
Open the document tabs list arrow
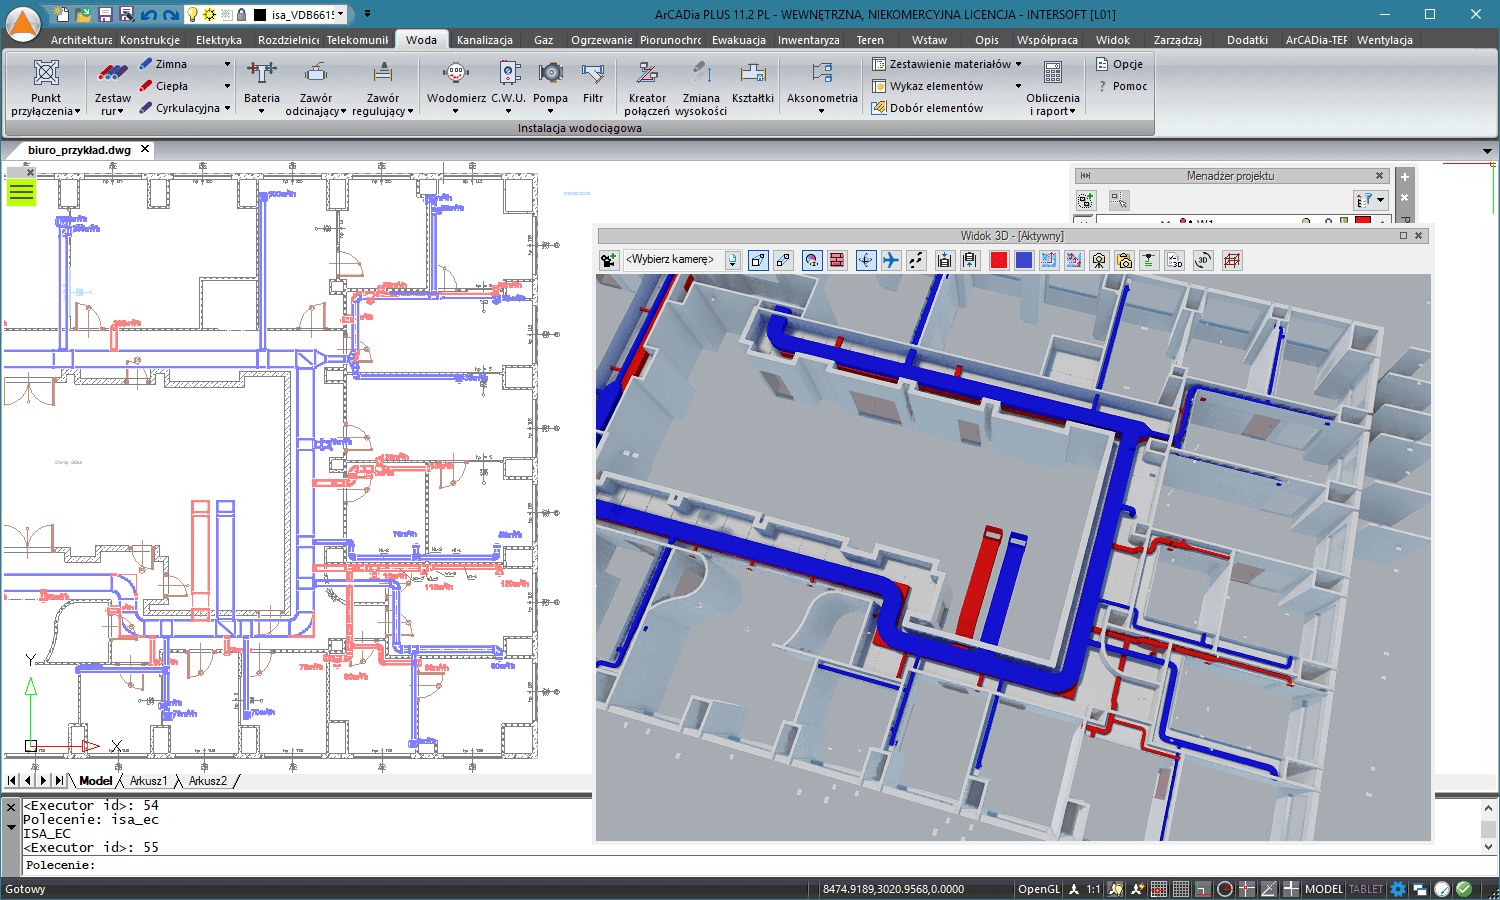click(x=1487, y=151)
